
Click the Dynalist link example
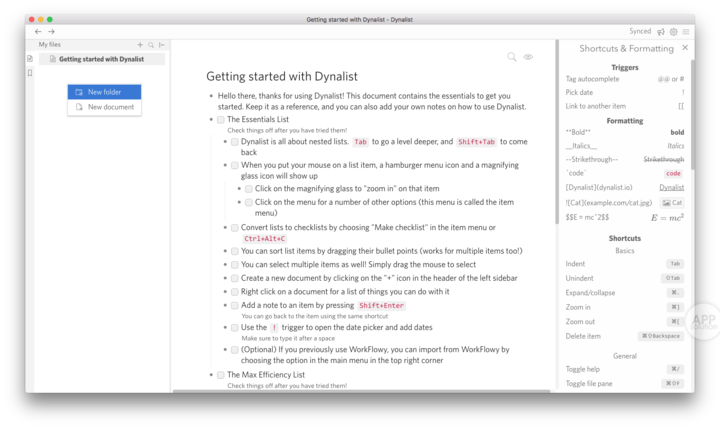[671, 187]
